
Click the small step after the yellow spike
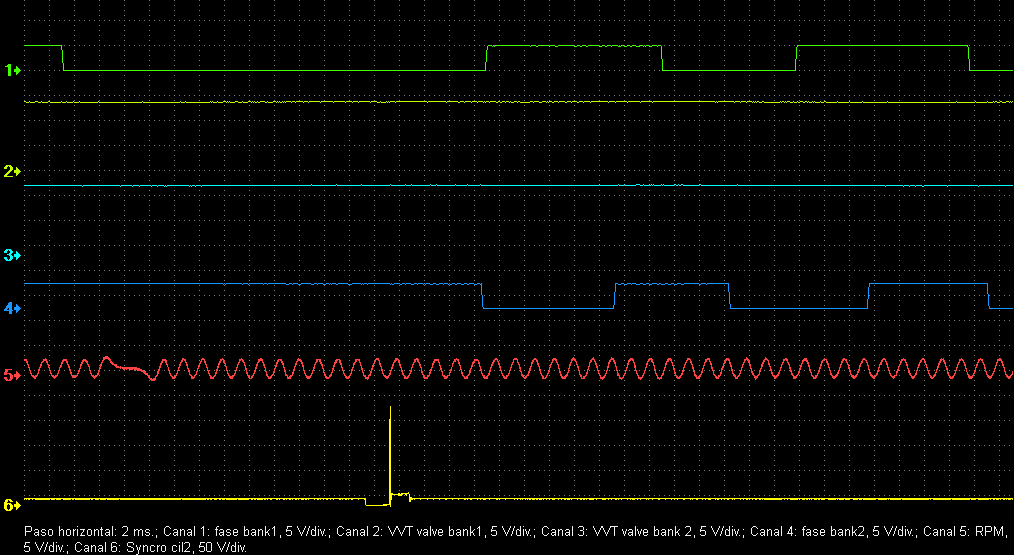(401, 494)
